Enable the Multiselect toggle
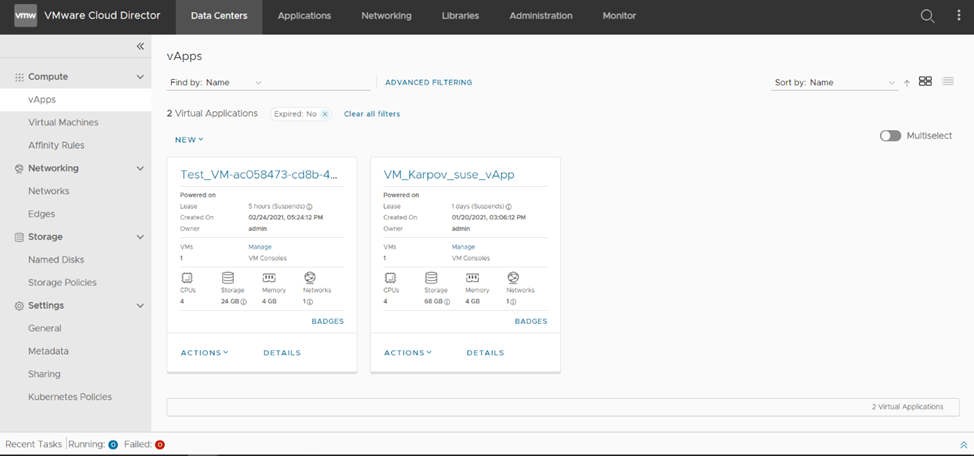974x456 pixels. [890, 136]
